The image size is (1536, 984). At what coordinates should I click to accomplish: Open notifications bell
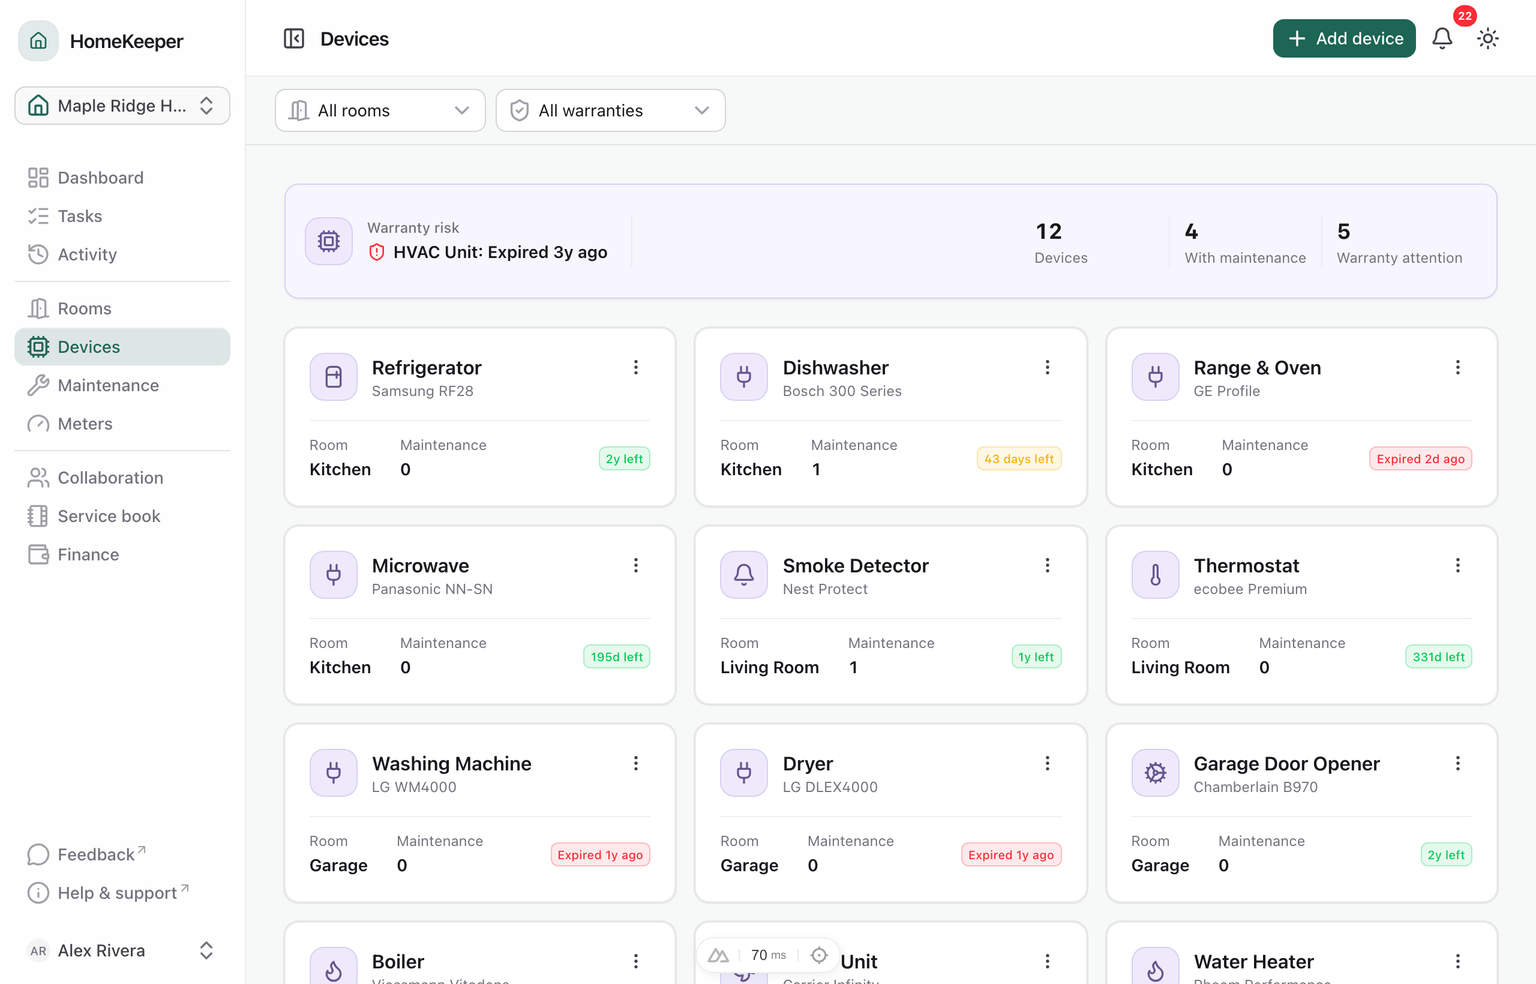pos(1442,39)
